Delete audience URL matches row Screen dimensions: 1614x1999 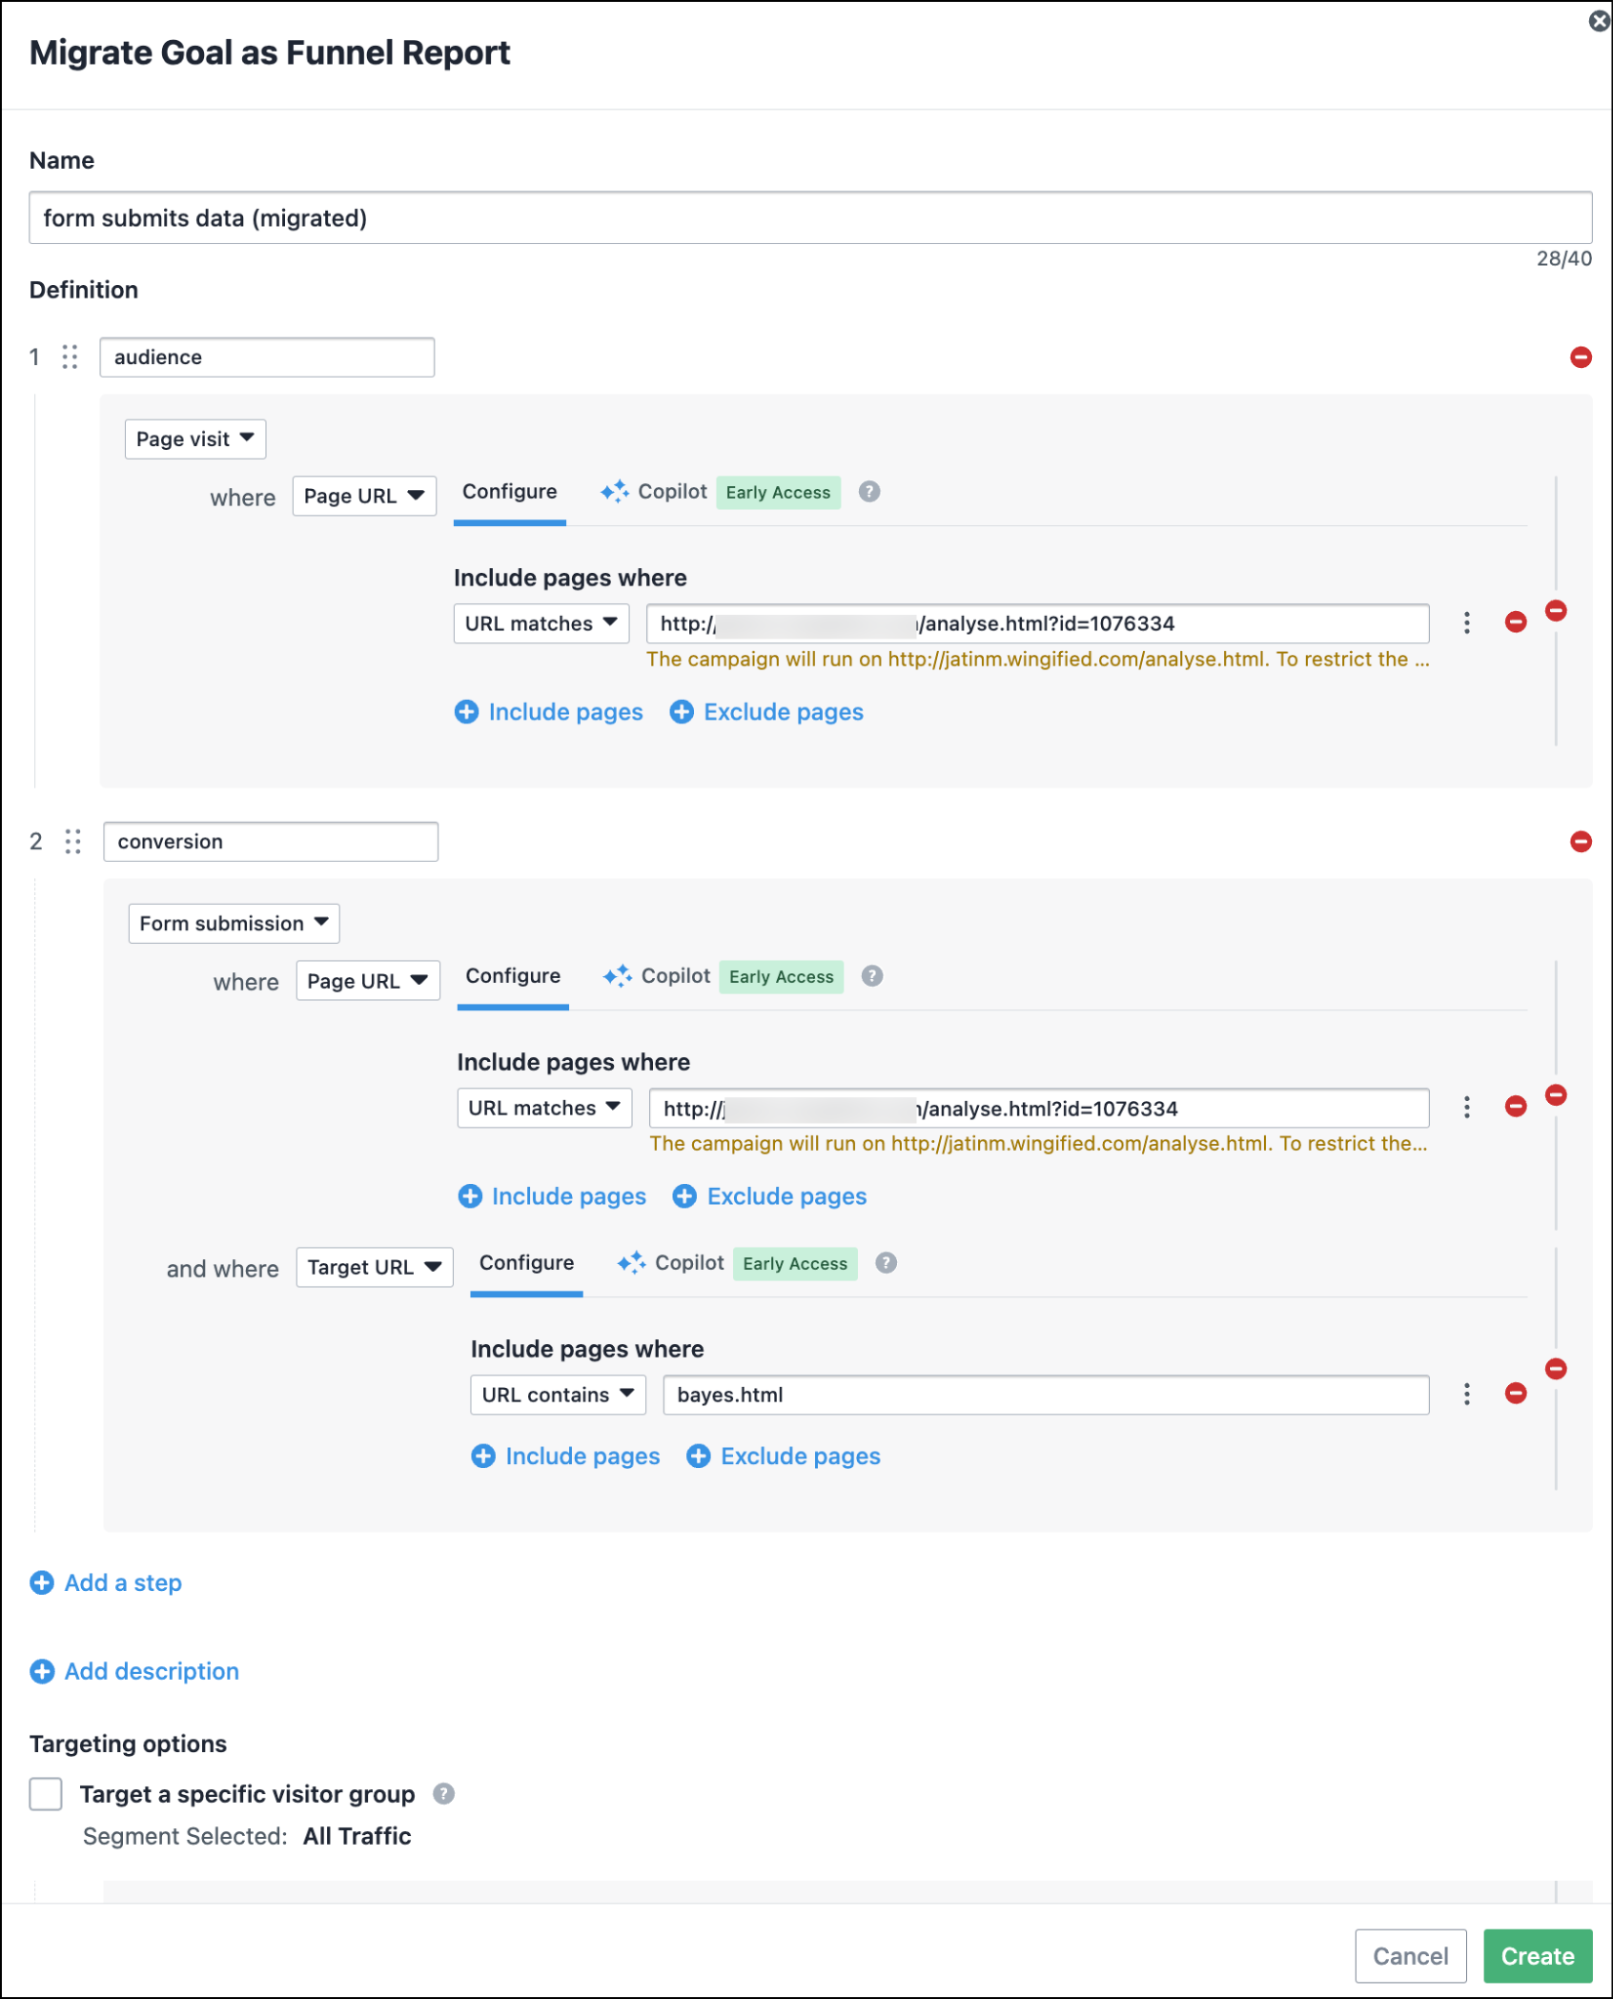[x=1515, y=622]
